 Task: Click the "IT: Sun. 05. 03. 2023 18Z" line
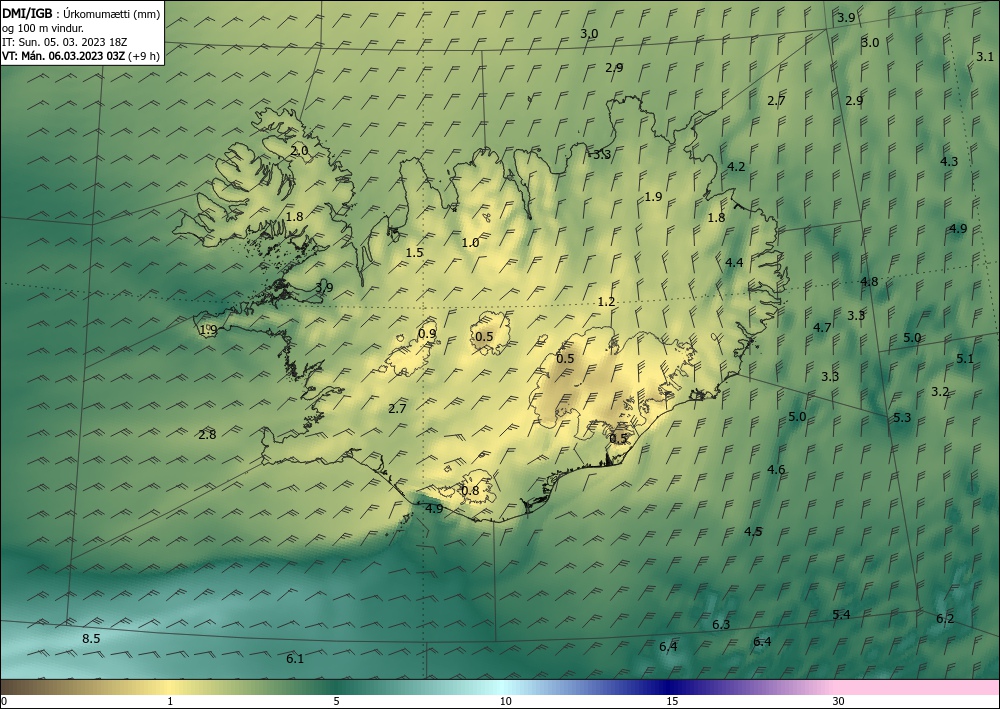coord(64,42)
